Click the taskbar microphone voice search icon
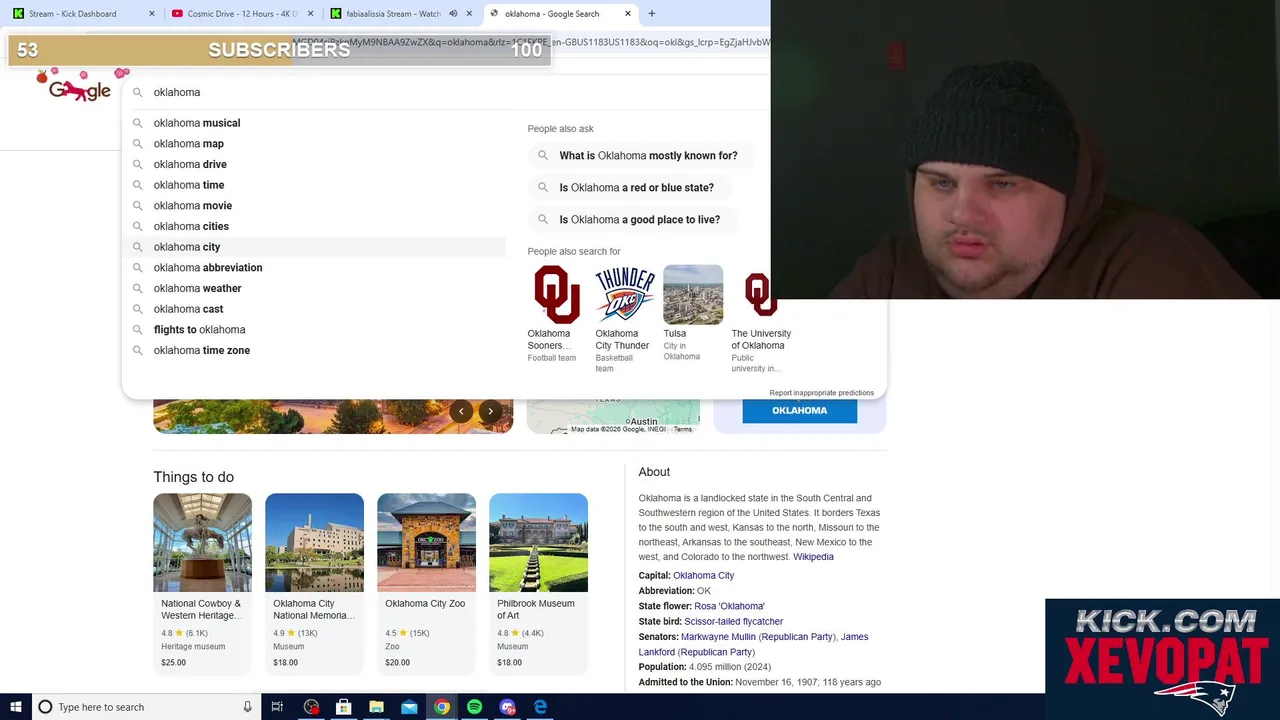The image size is (1280, 720). [247, 707]
